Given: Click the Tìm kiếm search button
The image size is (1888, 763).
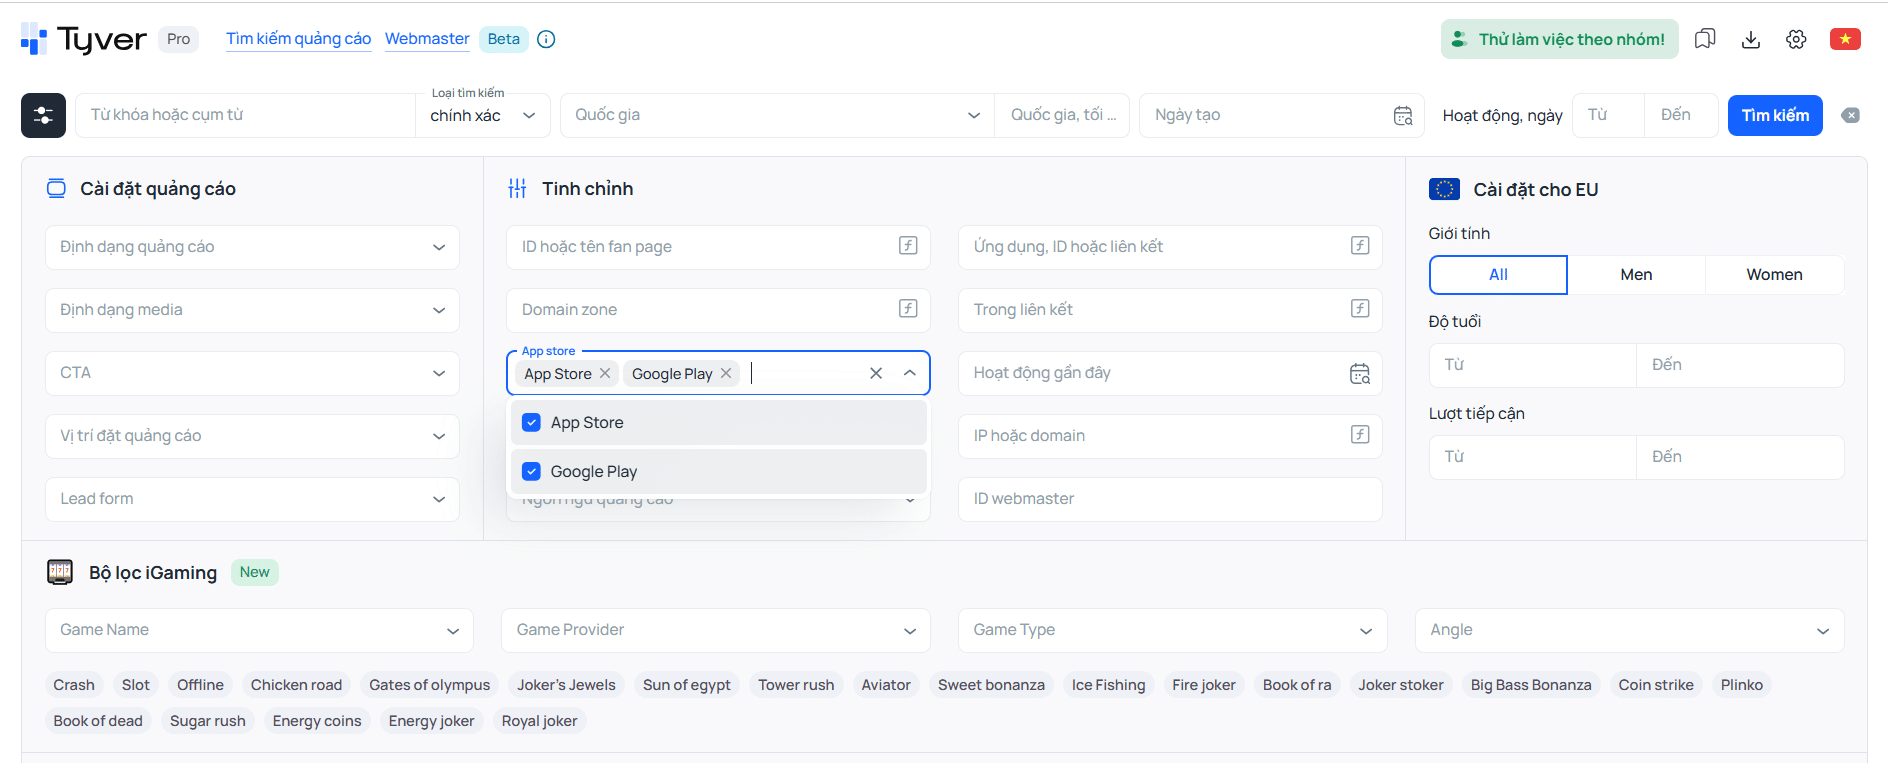Looking at the screenshot, I should click(1775, 115).
